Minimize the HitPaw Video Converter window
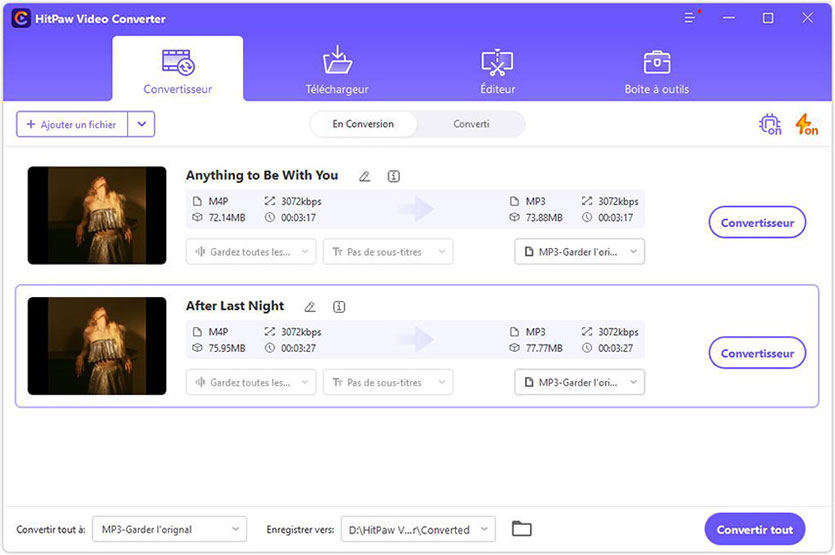 pos(729,18)
